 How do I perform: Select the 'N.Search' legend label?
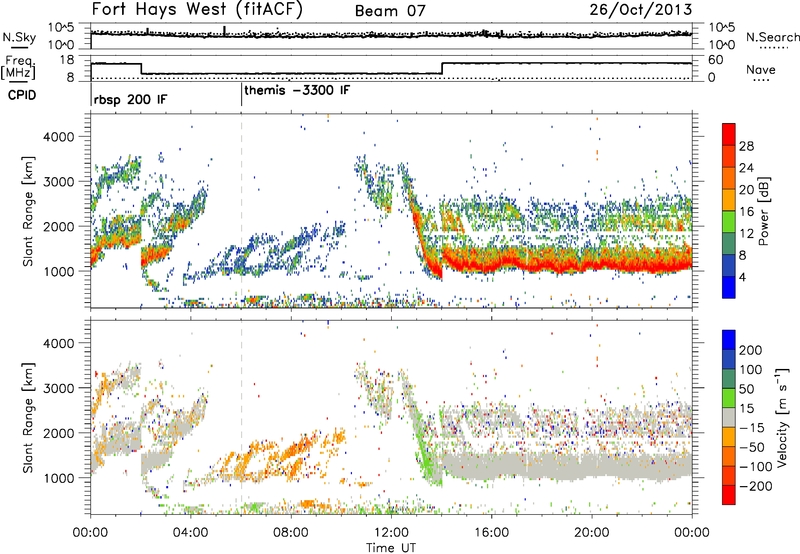point(772,37)
